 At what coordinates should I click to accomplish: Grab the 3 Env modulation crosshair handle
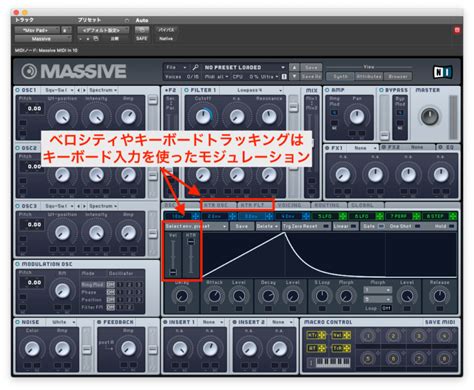tap(269, 216)
